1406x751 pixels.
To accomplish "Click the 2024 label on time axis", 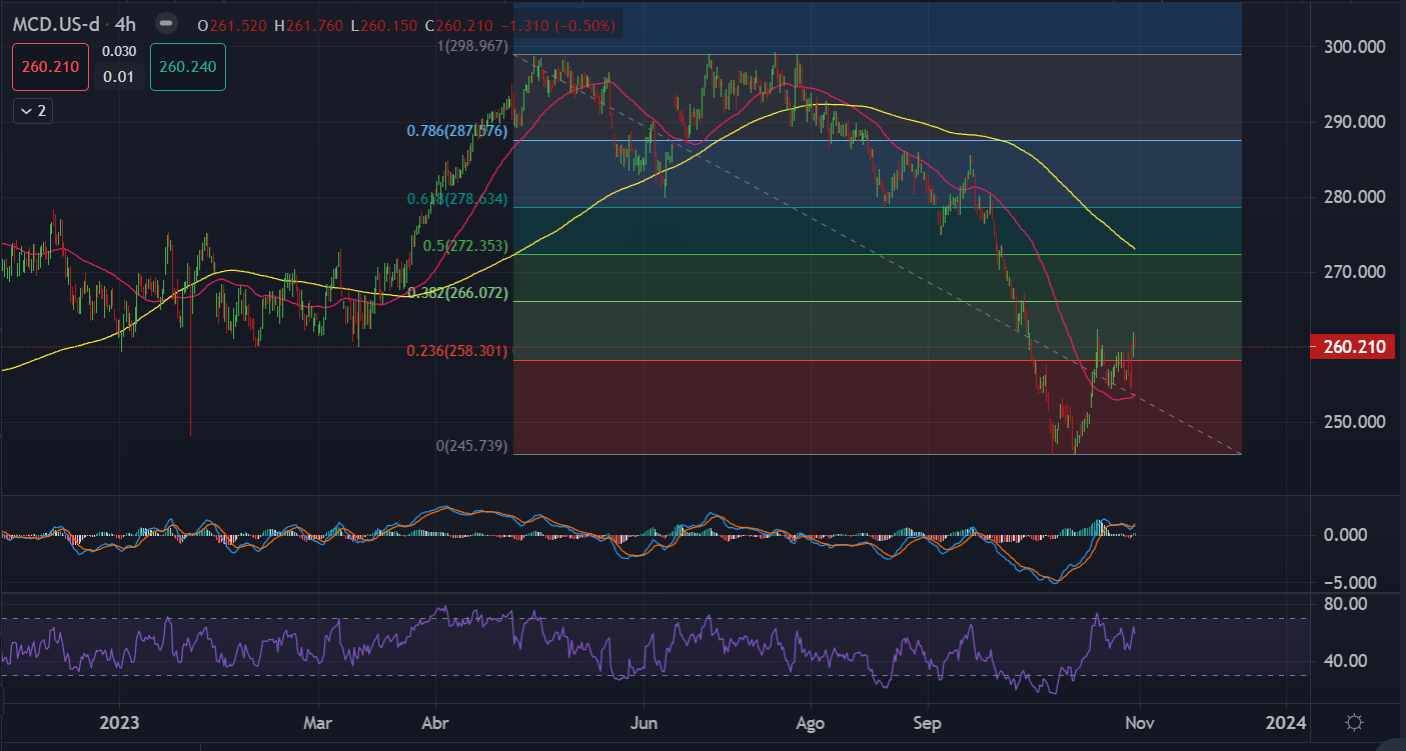I will tap(1283, 722).
